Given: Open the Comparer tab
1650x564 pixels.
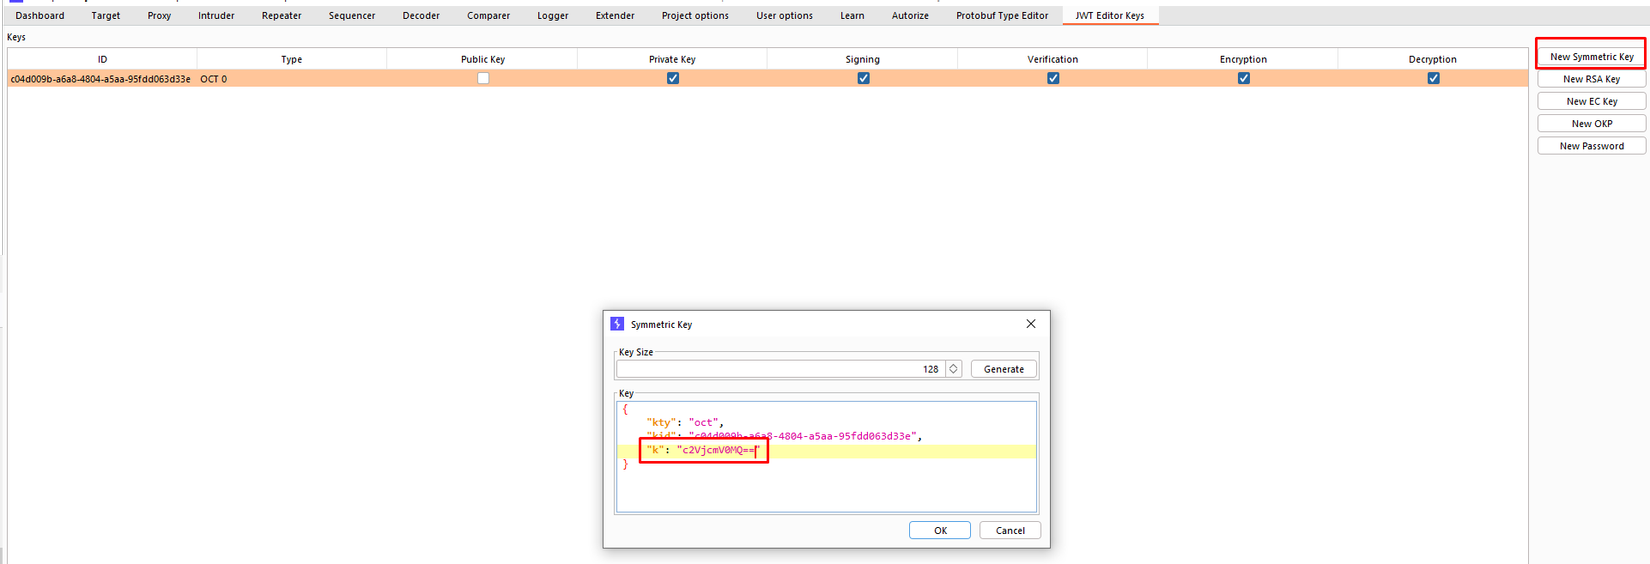Looking at the screenshot, I should tap(488, 15).
